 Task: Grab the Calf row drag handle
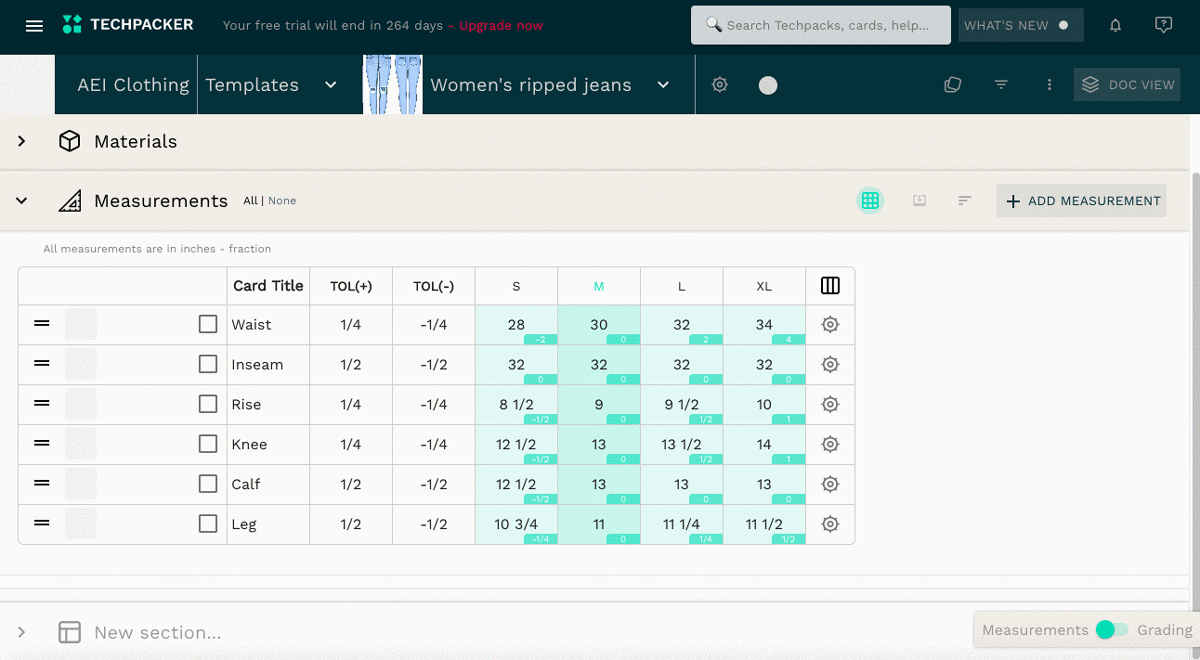pyautogui.click(x=42, y=483)
